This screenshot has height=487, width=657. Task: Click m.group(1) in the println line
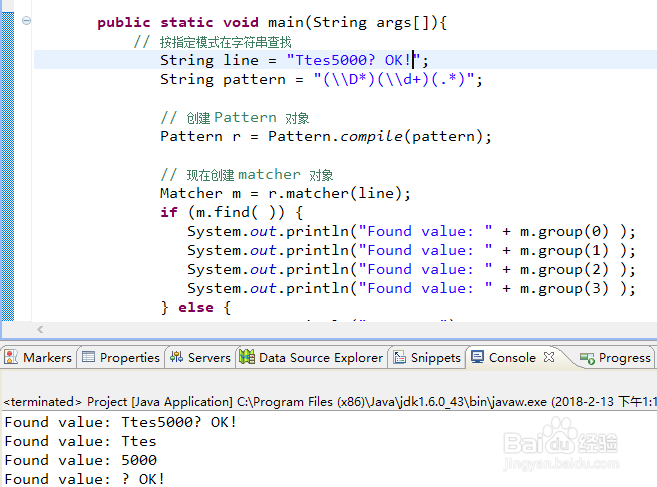(x=564, y=251)
